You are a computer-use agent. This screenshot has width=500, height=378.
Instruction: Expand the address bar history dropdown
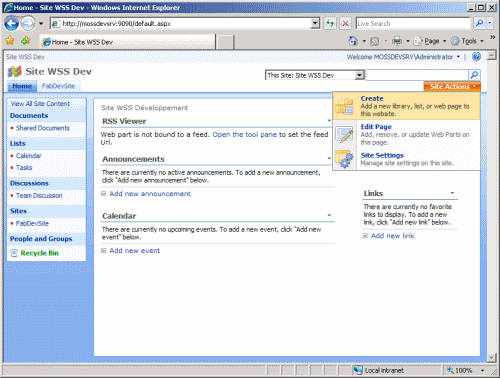(x=315, y=24)
